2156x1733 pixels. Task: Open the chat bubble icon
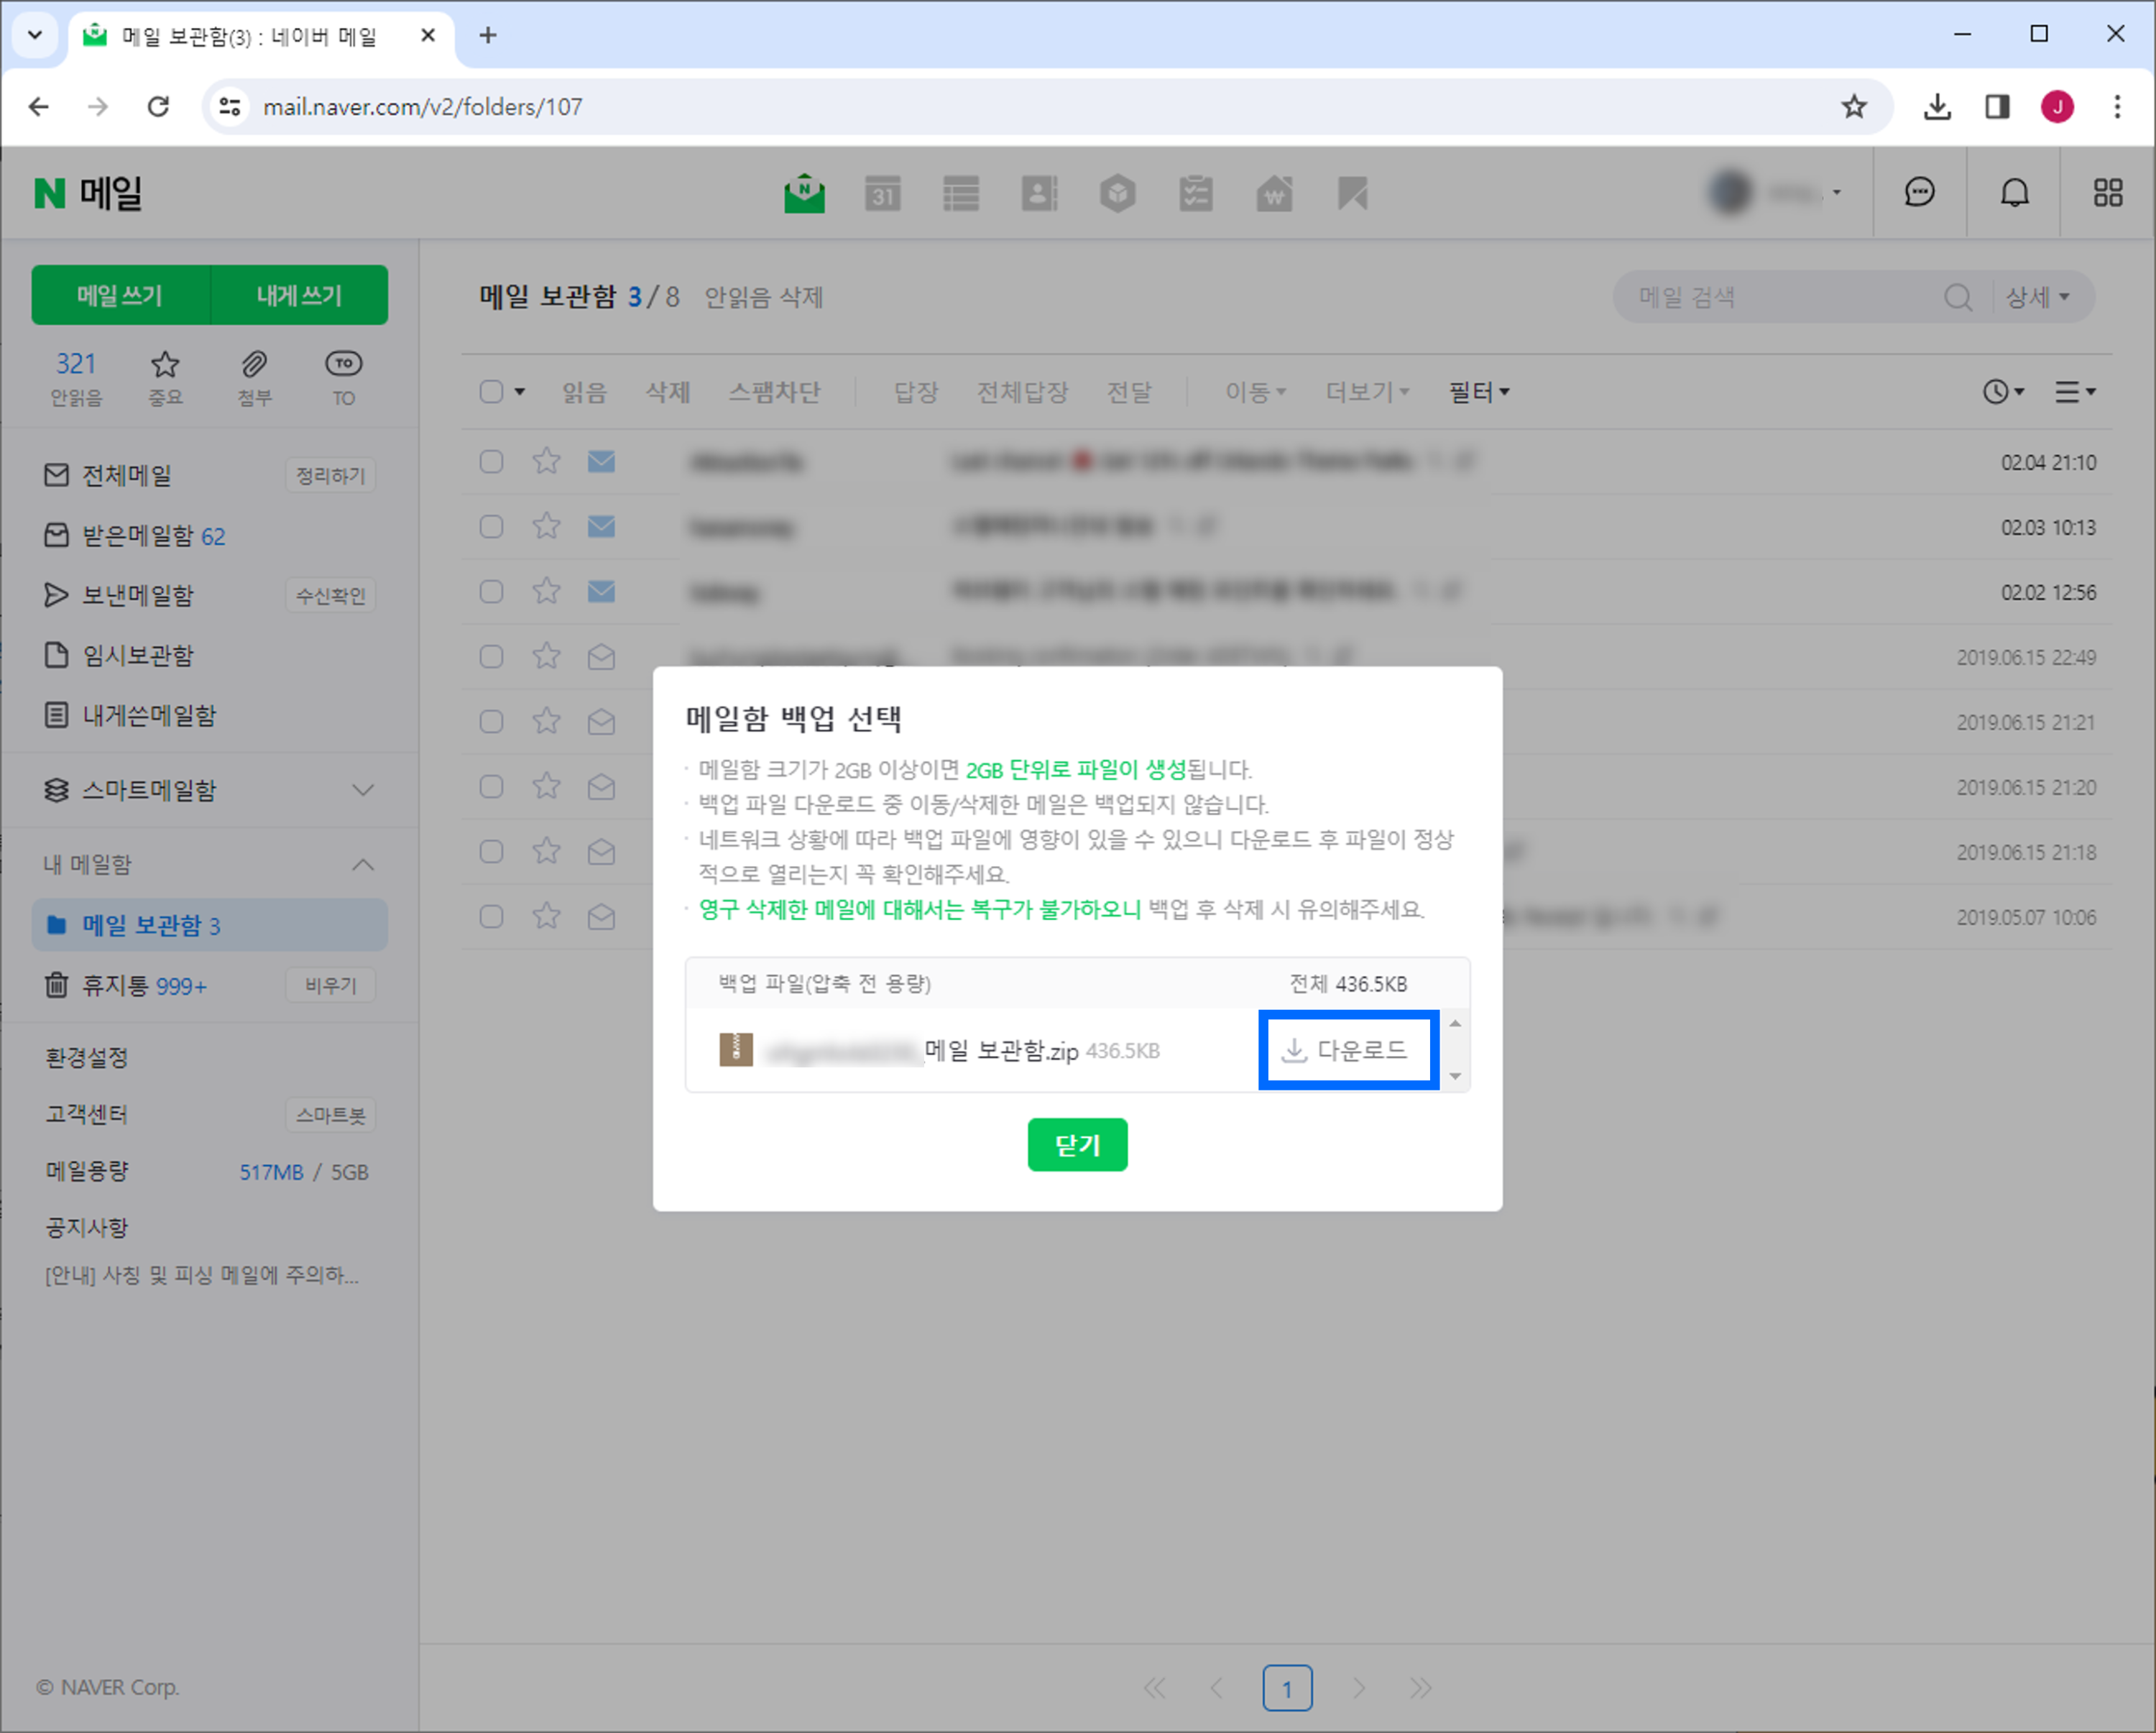1919,192
